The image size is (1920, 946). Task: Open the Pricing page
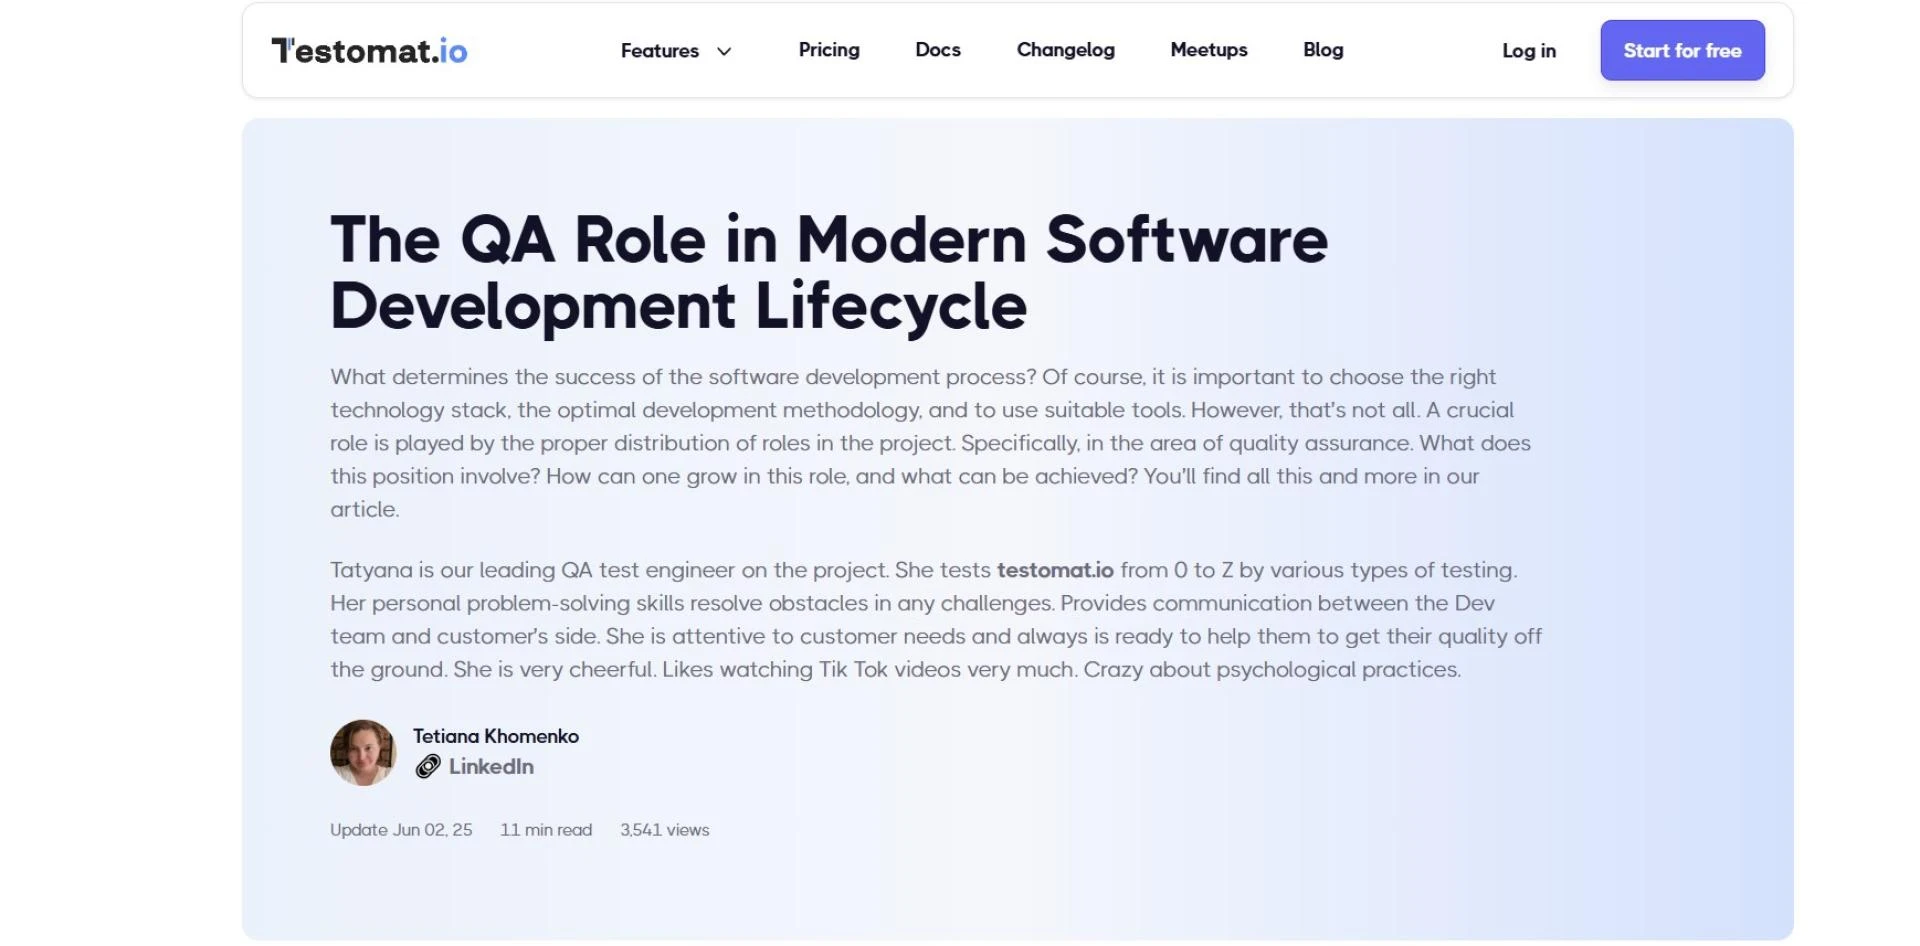click(828, 50)
